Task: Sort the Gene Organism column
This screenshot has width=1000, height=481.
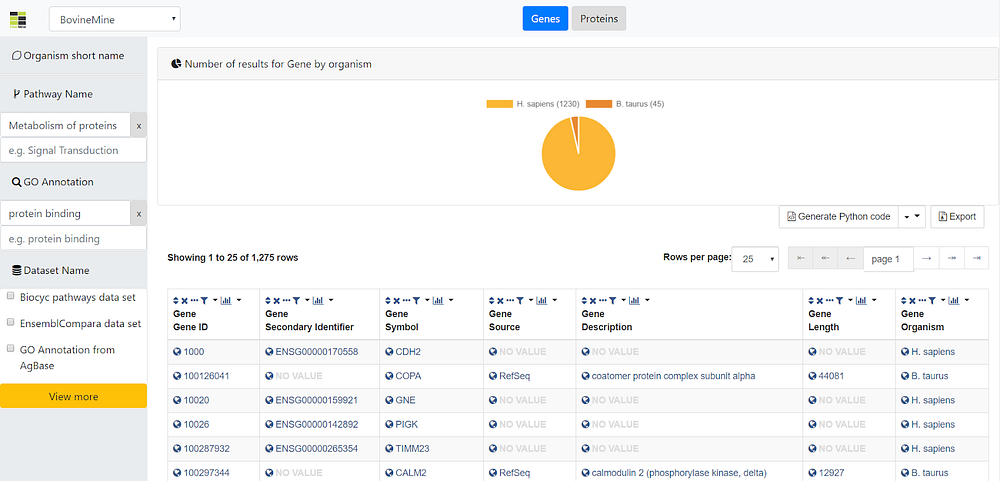Action: point(904,300)
